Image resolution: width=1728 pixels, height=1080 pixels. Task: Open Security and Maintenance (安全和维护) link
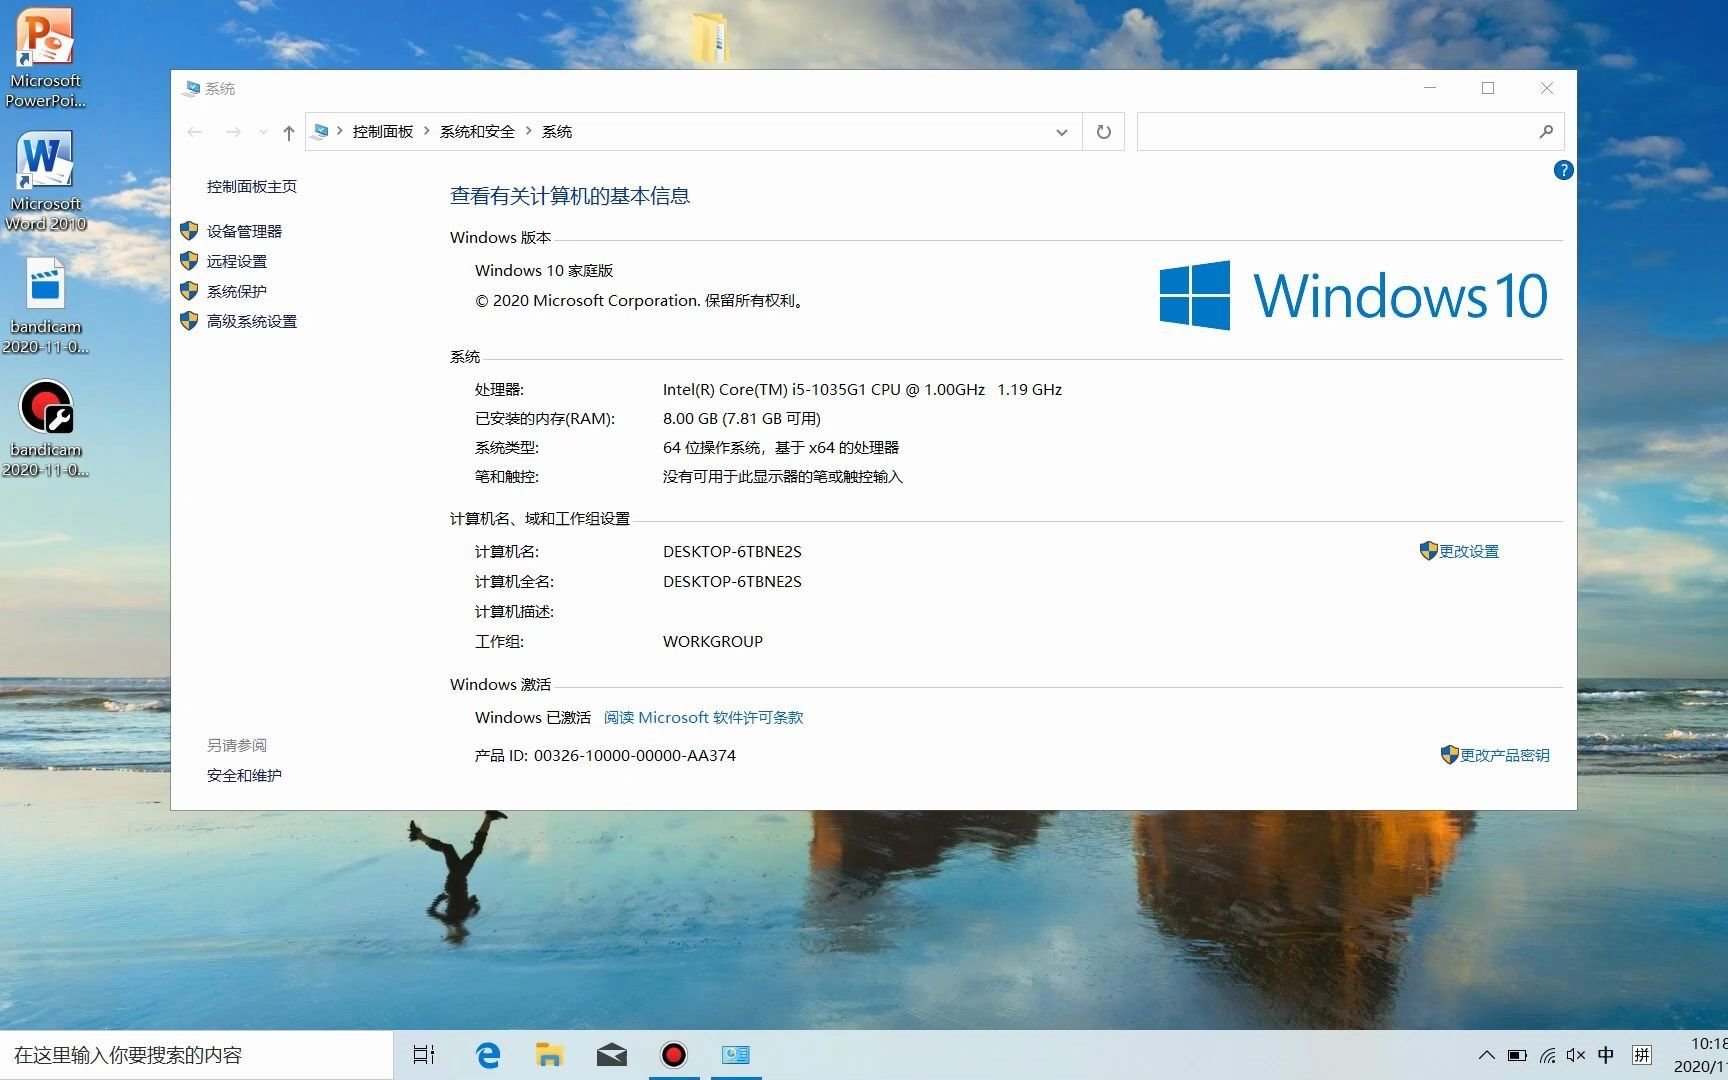[244, 775]
